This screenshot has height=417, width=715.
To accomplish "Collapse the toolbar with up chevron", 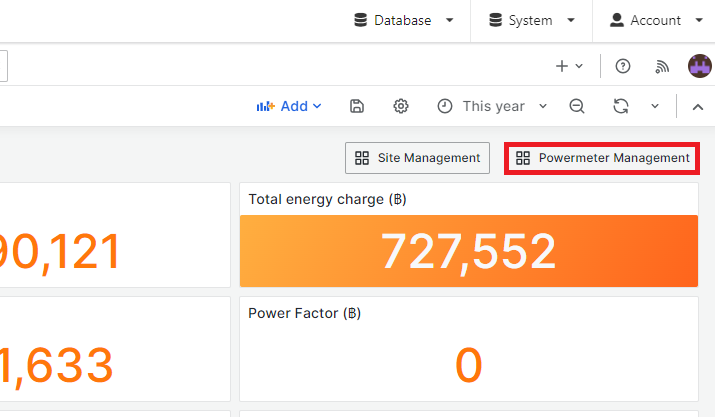I will coord(698,107).
